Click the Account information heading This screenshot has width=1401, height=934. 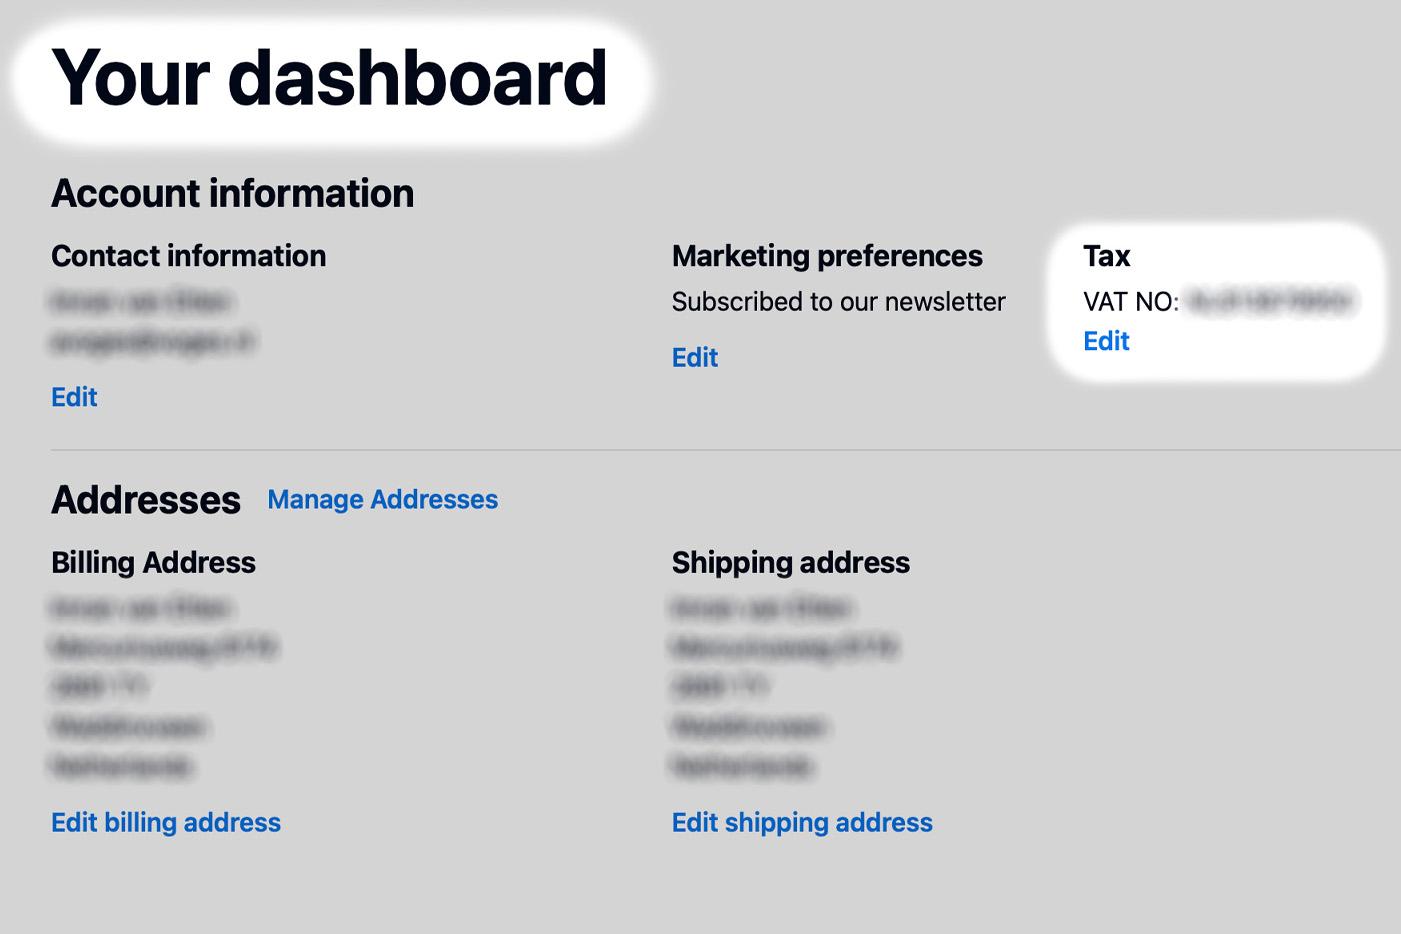point(232,193)
